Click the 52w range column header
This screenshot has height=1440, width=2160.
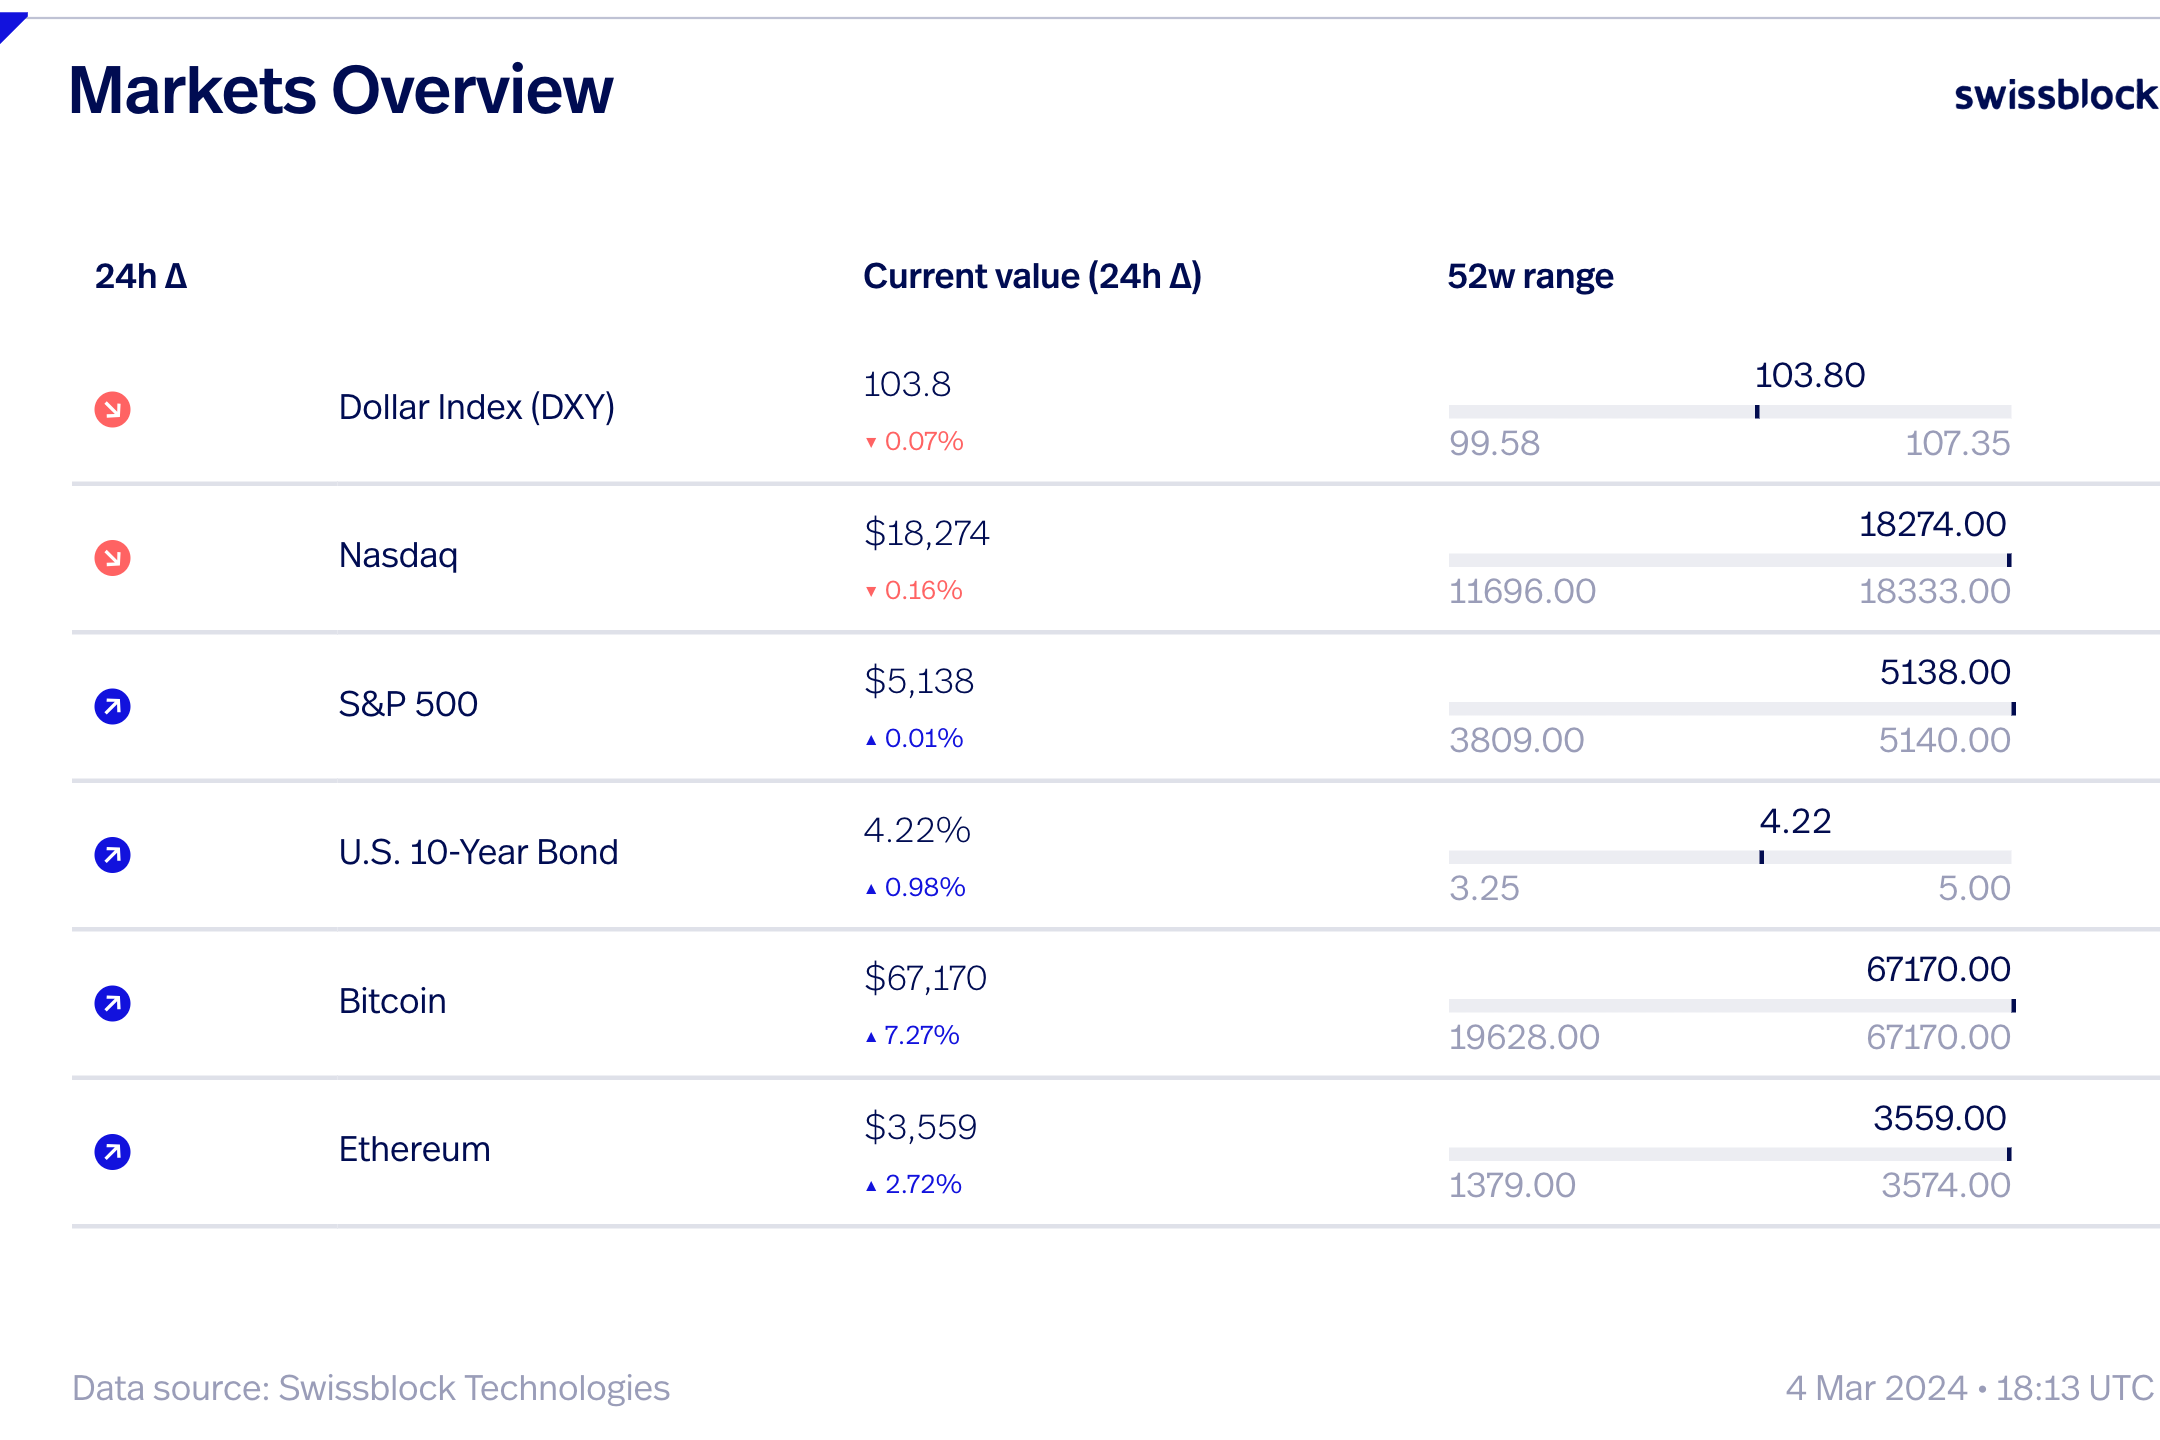pyautogui.click(x=1530, y=276)
